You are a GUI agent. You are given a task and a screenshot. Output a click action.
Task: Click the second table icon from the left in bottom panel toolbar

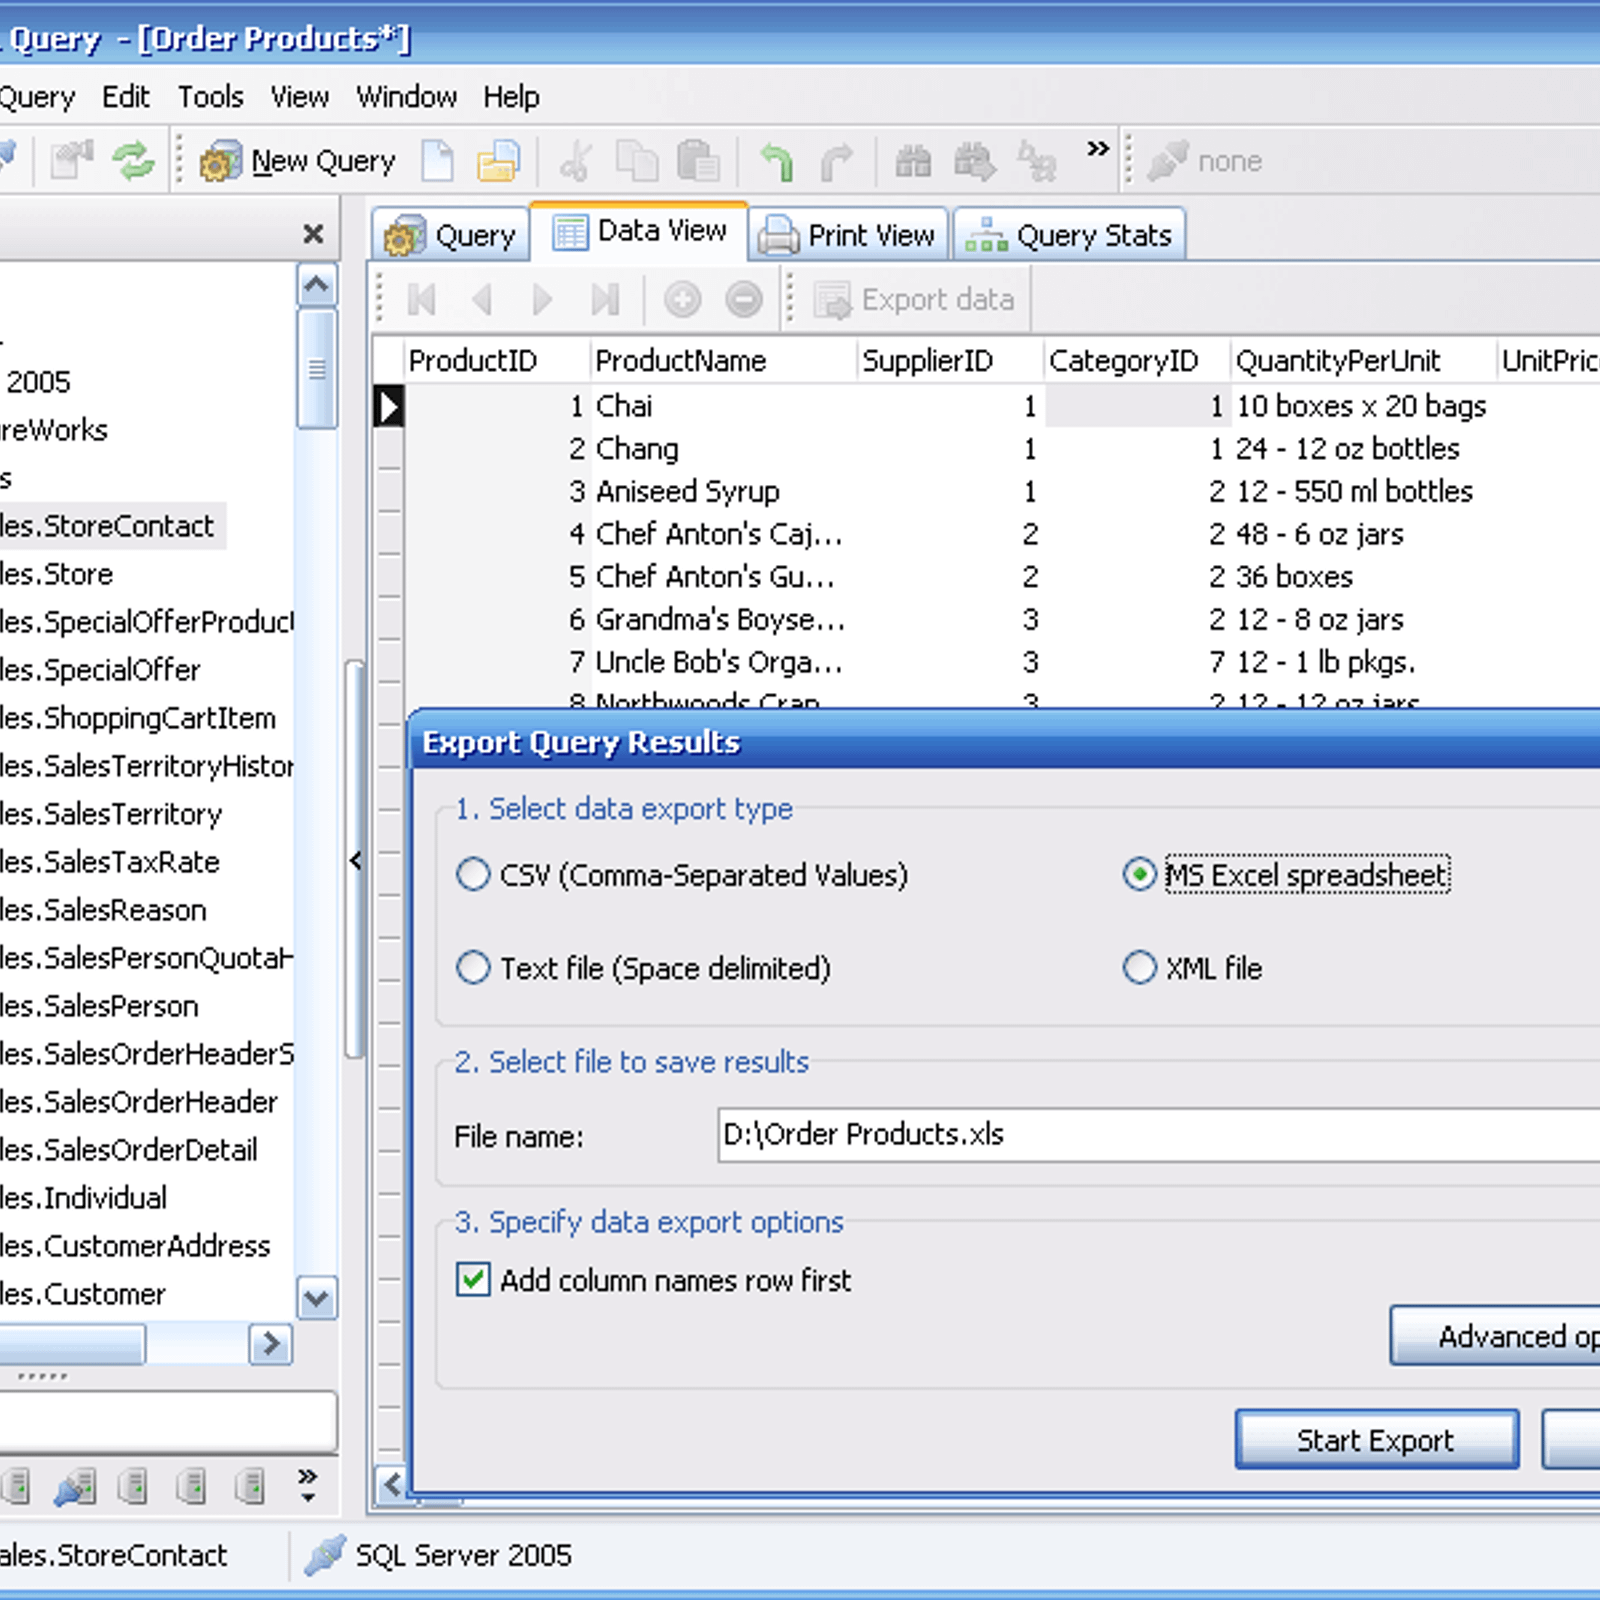click(133, 1487)
